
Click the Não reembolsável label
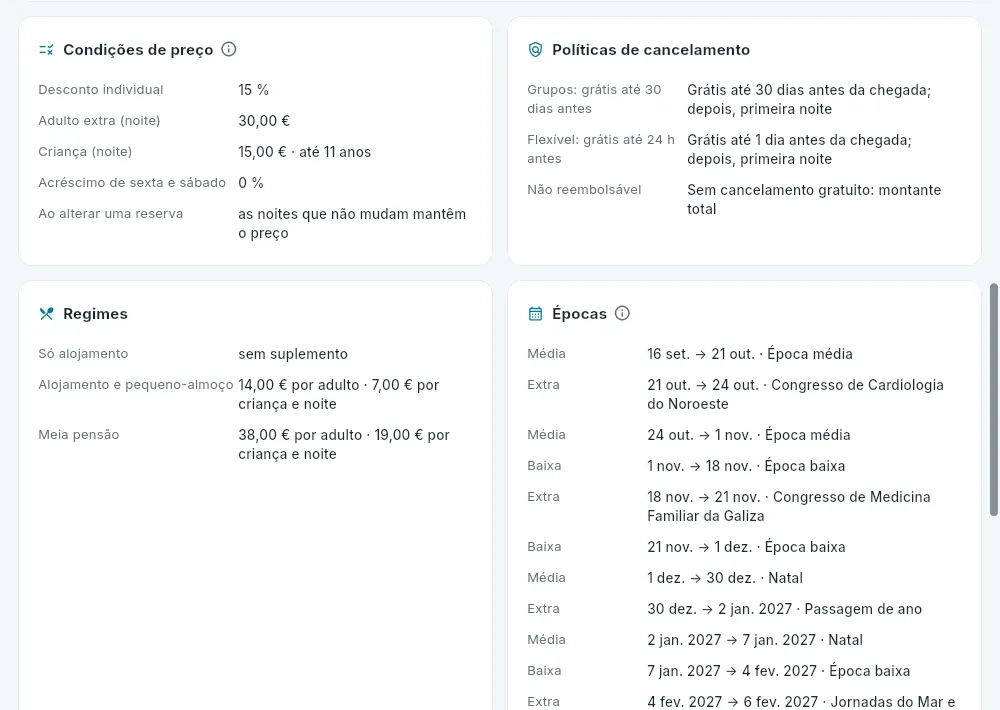coord(584,189)
